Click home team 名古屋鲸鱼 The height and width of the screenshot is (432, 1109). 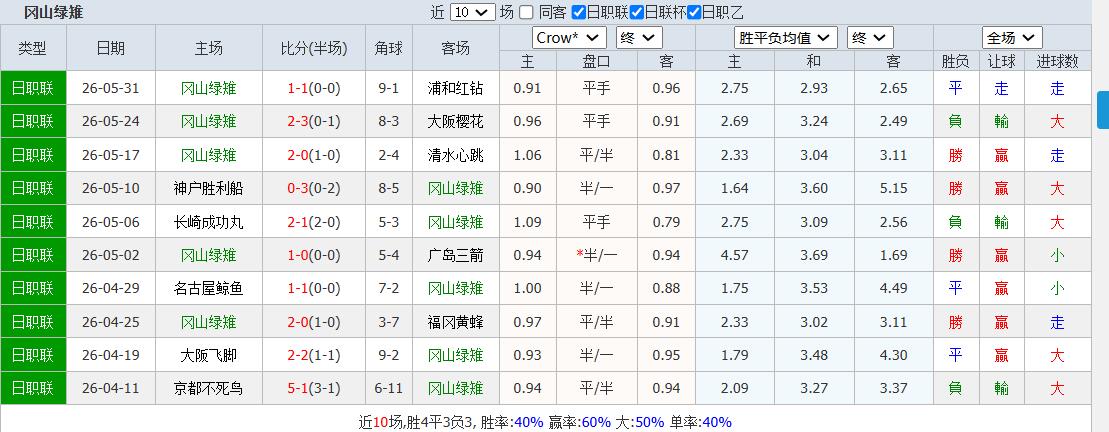point(209,288)
